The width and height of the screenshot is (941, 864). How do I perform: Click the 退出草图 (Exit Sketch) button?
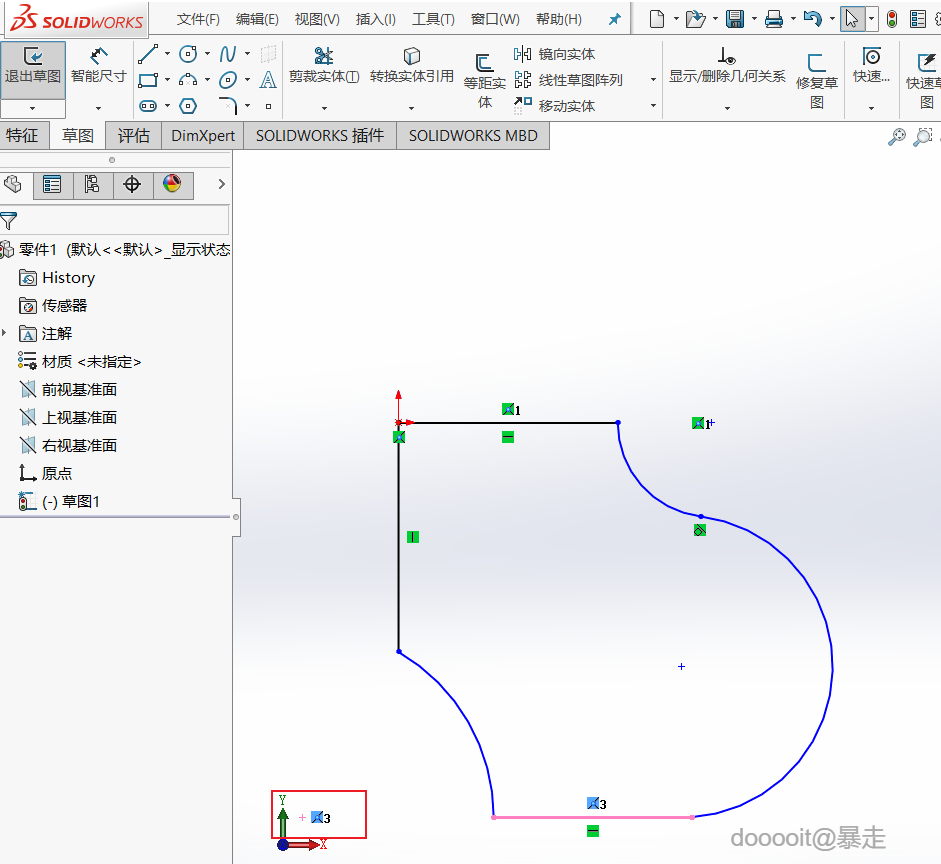pyautogui.click(x=33, y=66)
